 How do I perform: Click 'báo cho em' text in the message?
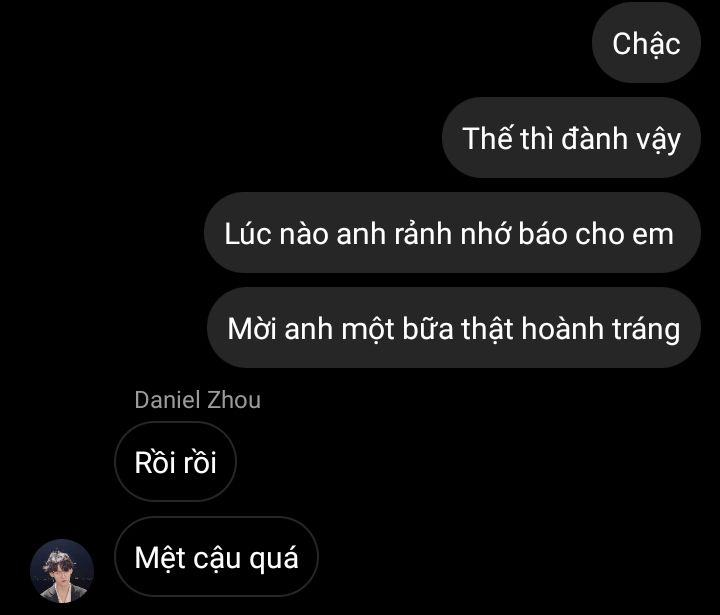pos(596,233)
